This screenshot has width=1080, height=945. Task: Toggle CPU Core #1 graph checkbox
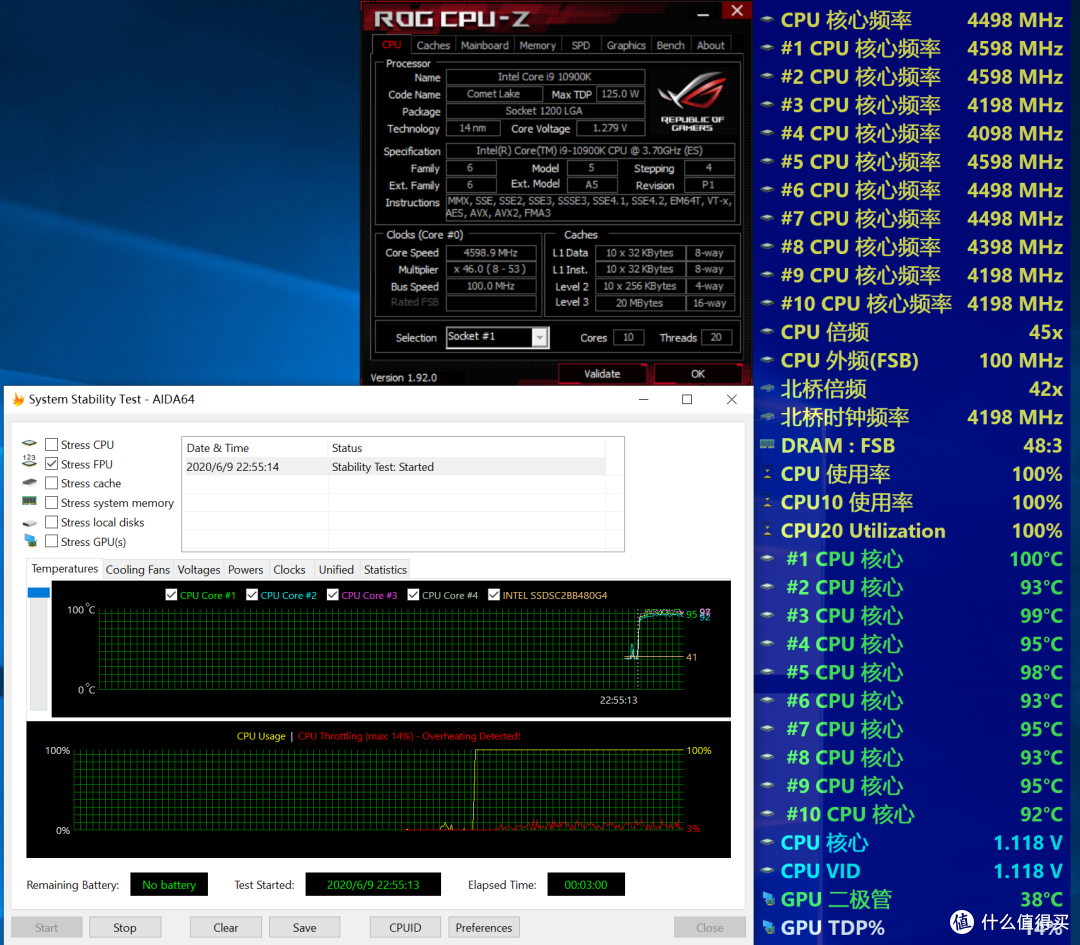172,594
